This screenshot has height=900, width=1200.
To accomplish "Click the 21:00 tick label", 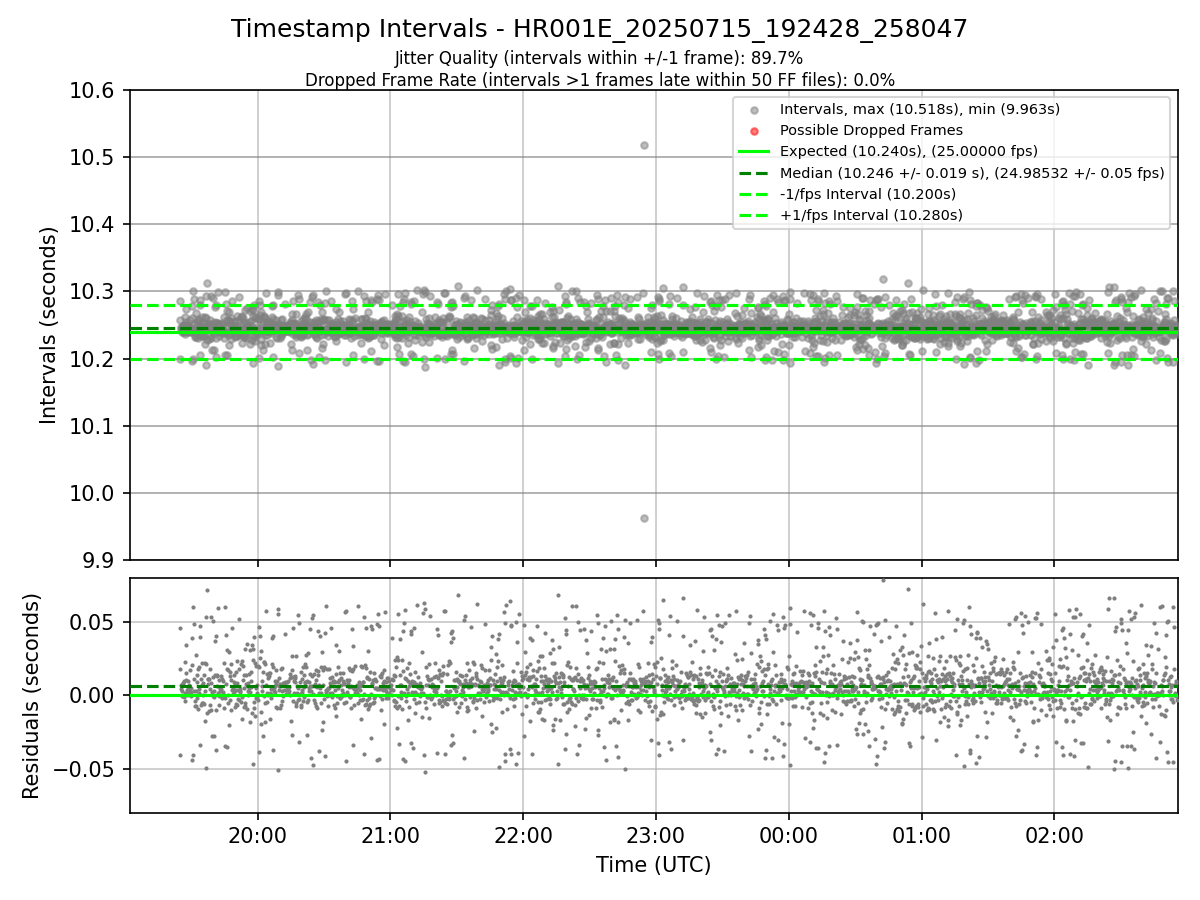I will point(390,835).
